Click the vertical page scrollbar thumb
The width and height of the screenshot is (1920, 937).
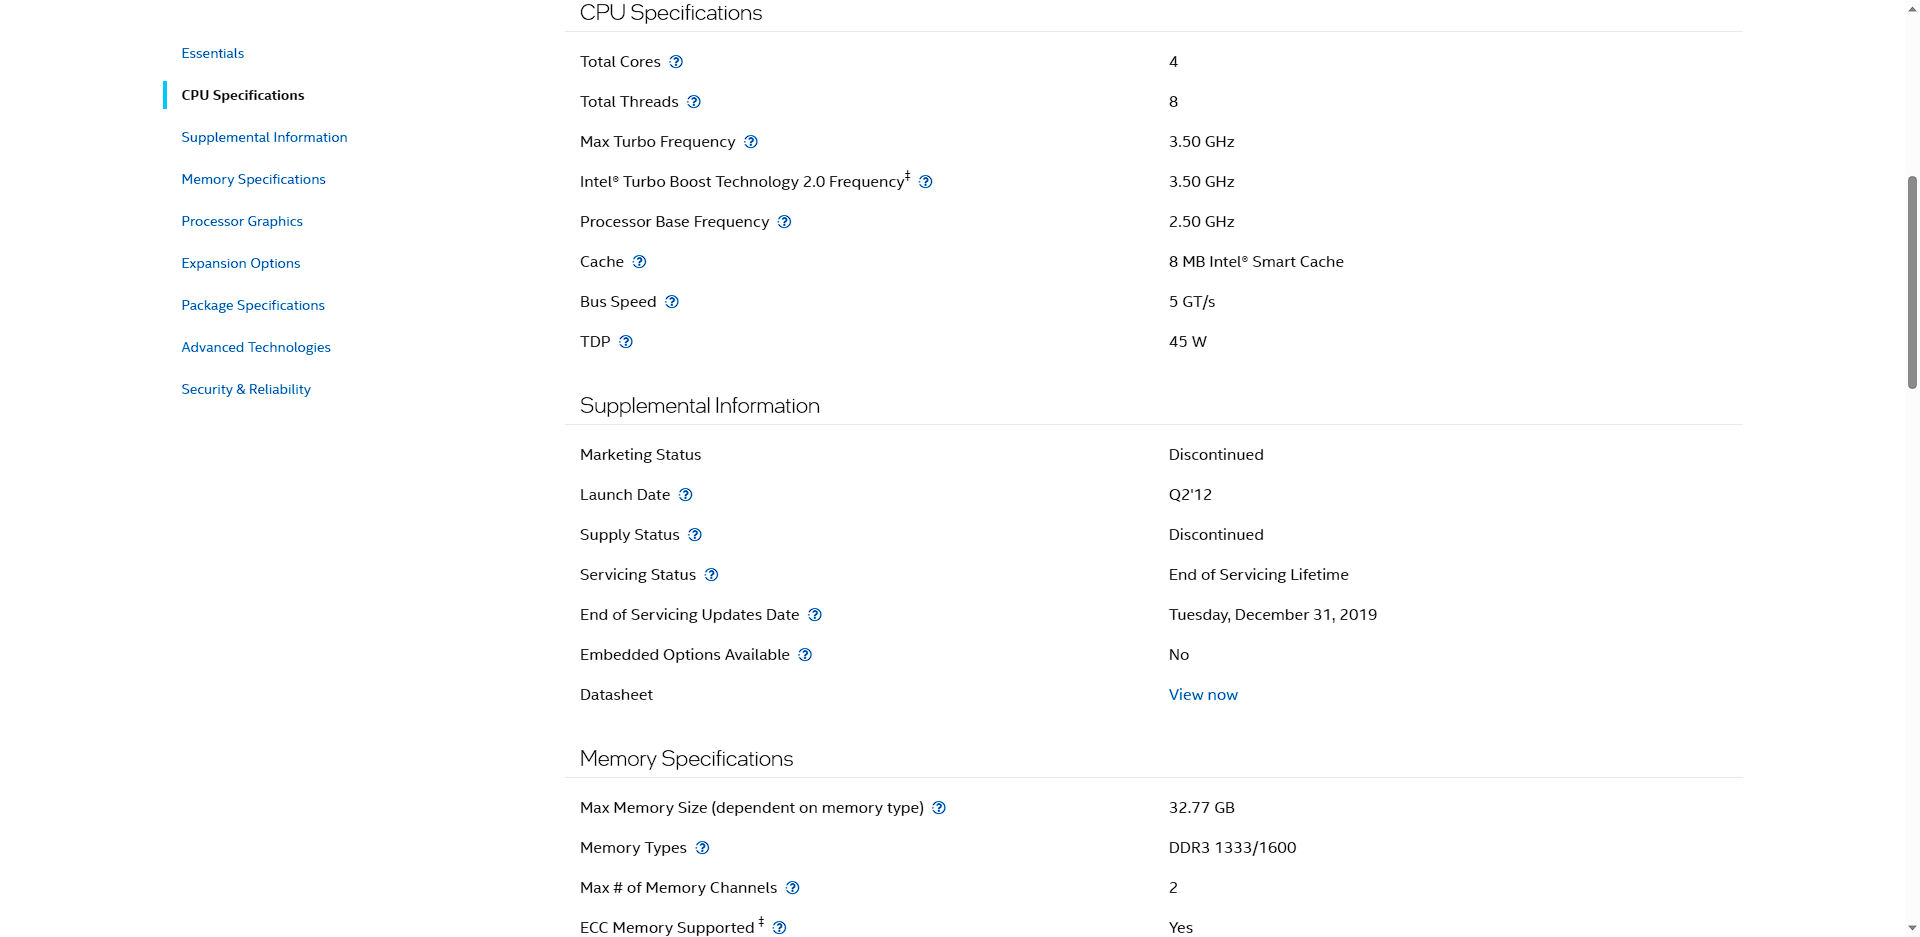[1912, 282]
